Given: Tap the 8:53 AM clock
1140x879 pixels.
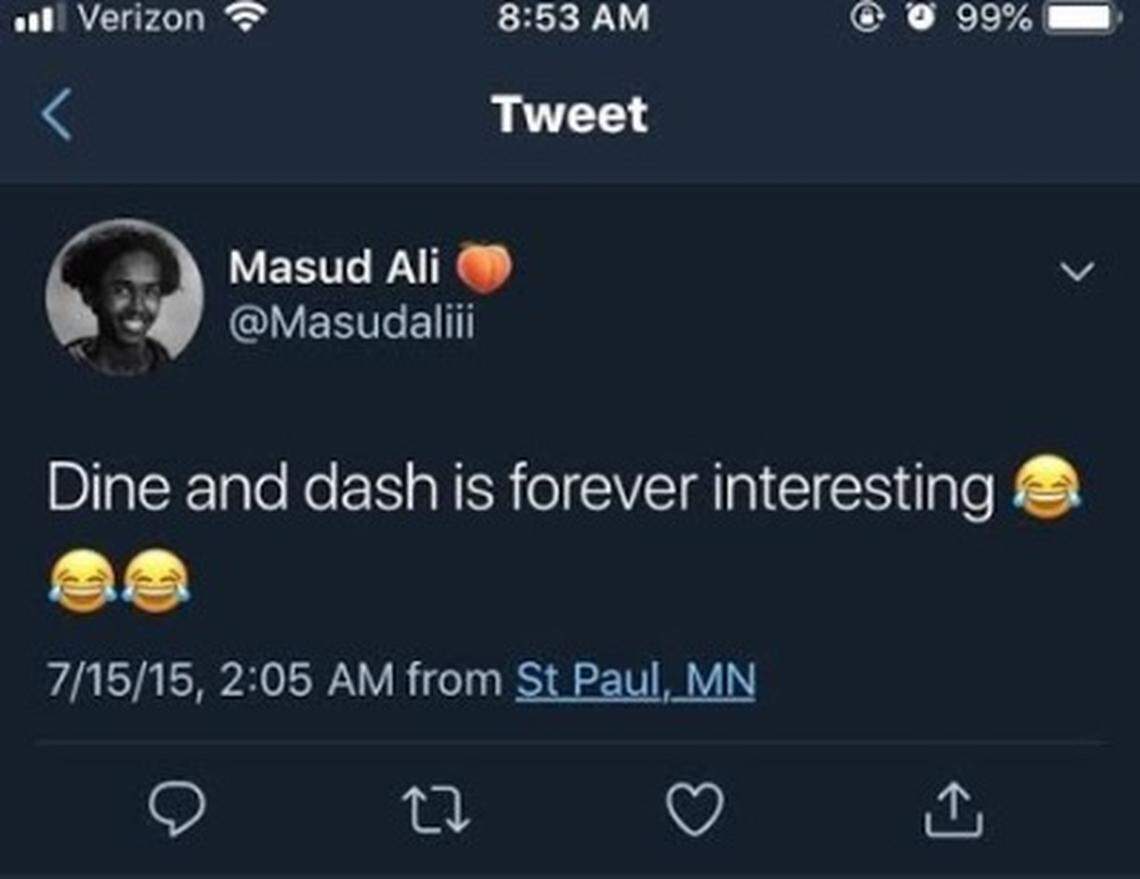Looking at the screenshot, I should [572, 17].
